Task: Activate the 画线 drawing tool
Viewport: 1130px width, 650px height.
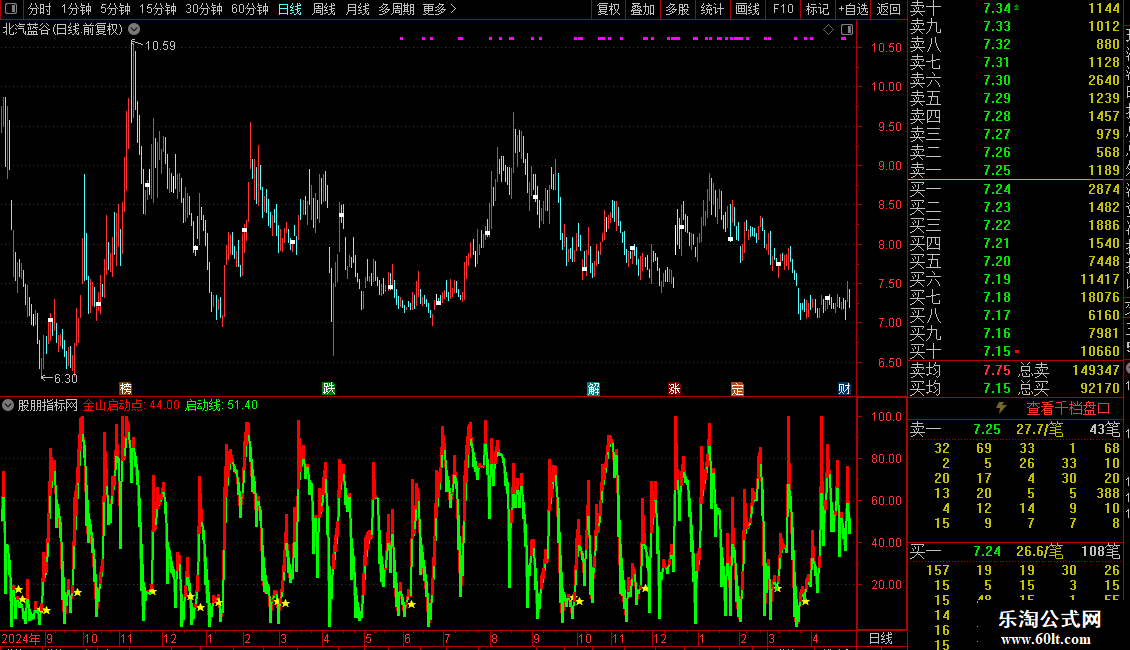Action: pos(747,9)
